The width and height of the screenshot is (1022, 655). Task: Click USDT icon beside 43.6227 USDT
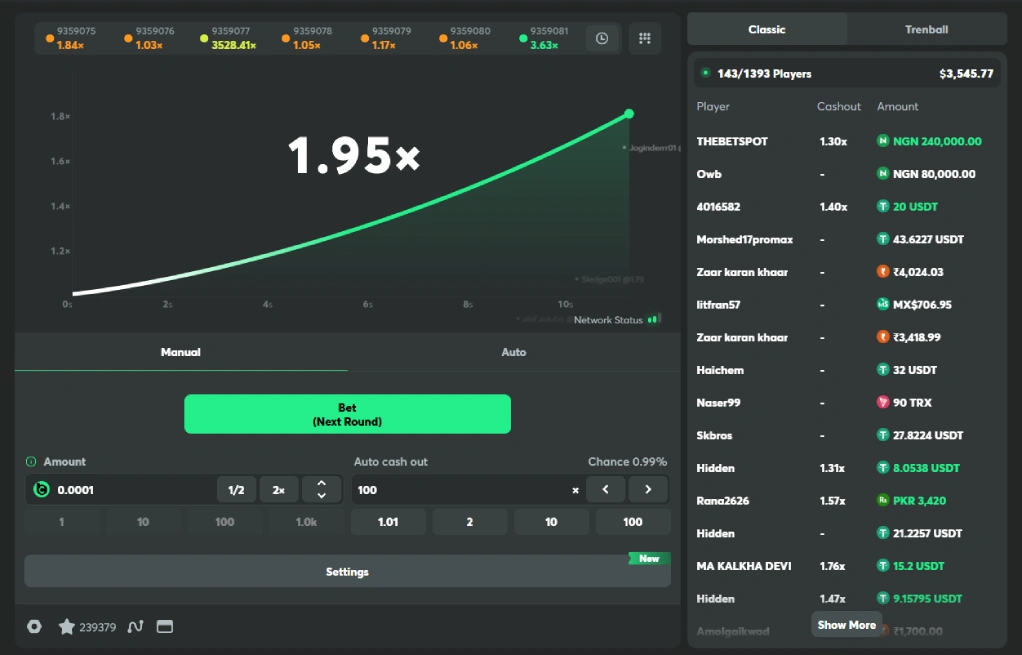tap(883, 239)
